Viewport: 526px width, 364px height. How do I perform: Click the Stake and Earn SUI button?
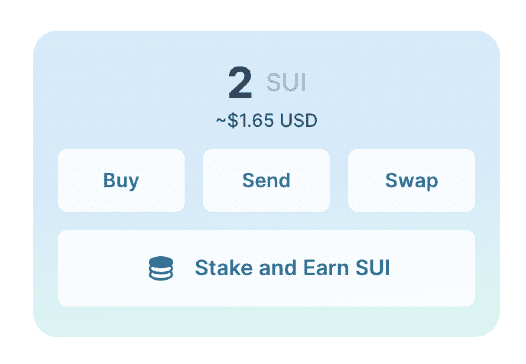pyautogui.click(x=266, y=268)
